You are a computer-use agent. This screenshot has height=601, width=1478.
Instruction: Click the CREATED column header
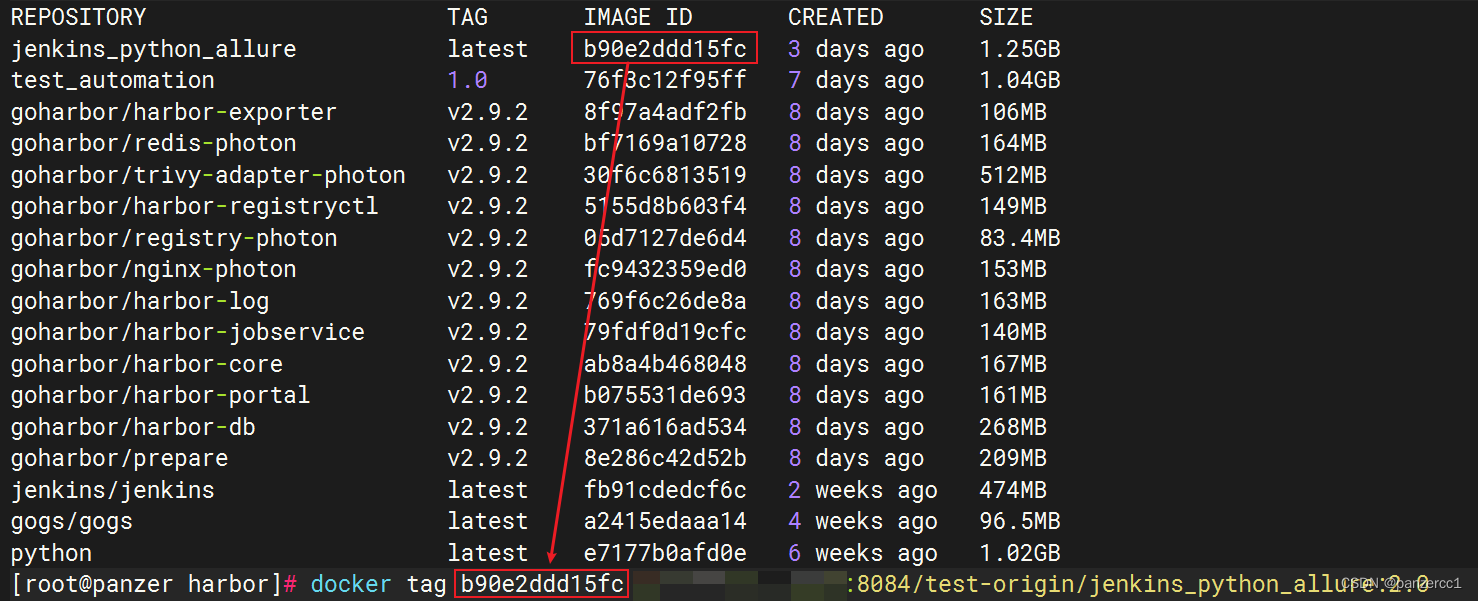pos(836,17)
